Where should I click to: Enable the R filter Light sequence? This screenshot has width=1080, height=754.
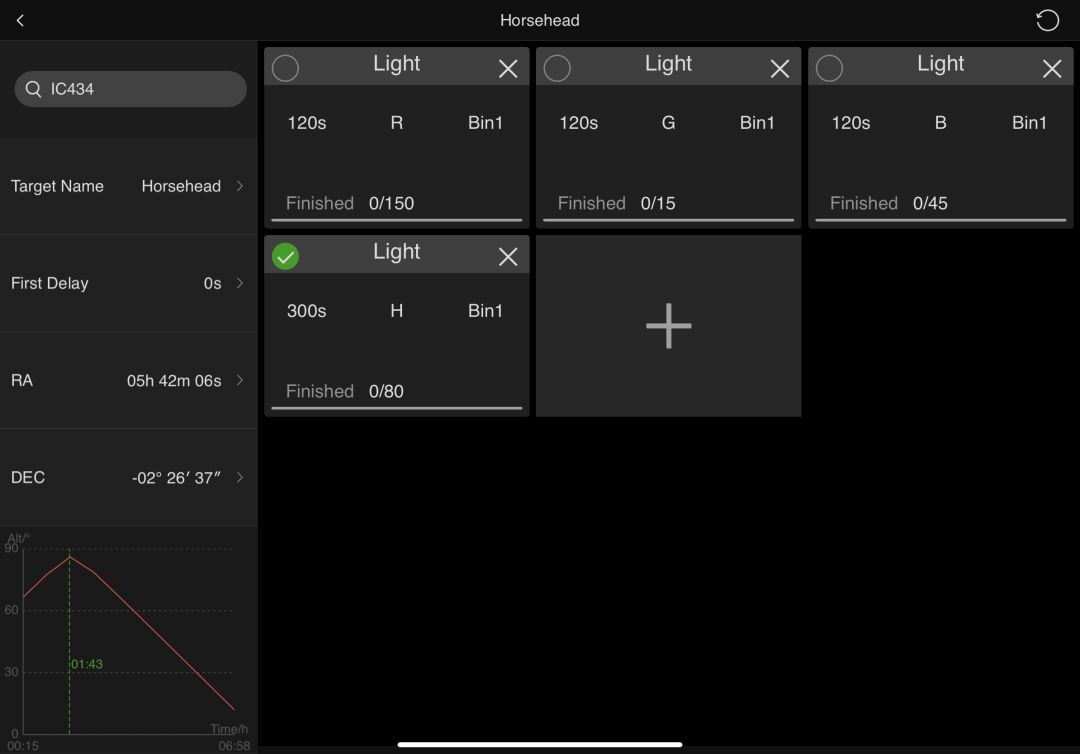point(286,68)
